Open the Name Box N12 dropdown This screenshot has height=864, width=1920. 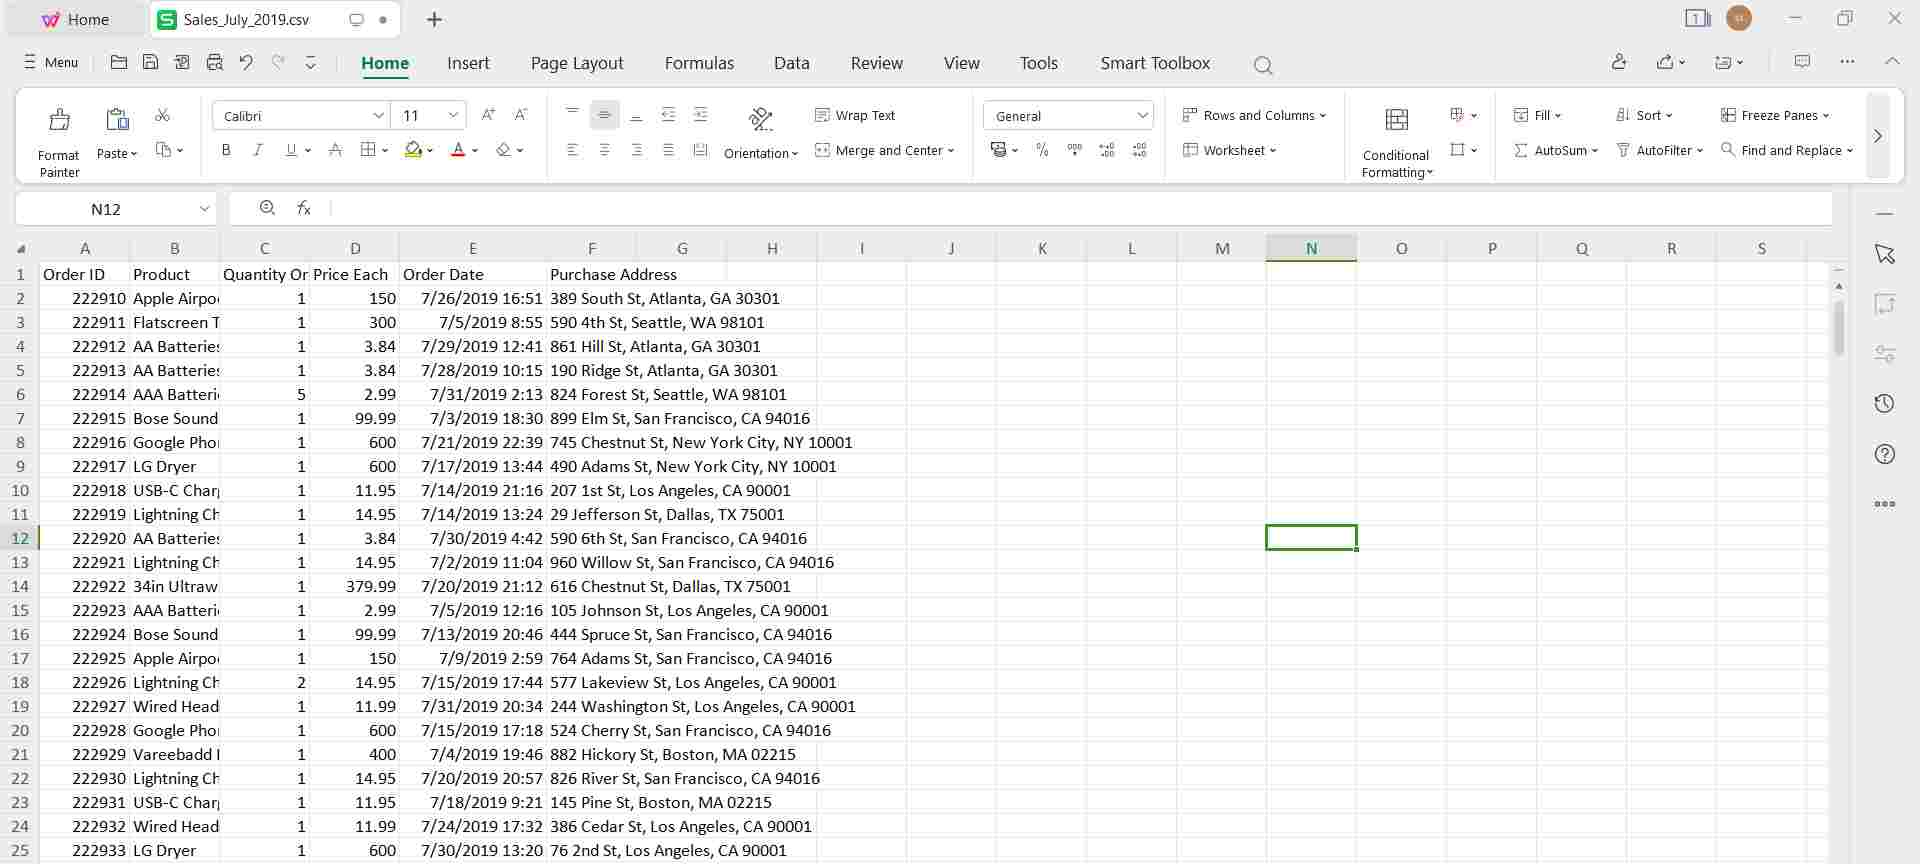(204, 209)
